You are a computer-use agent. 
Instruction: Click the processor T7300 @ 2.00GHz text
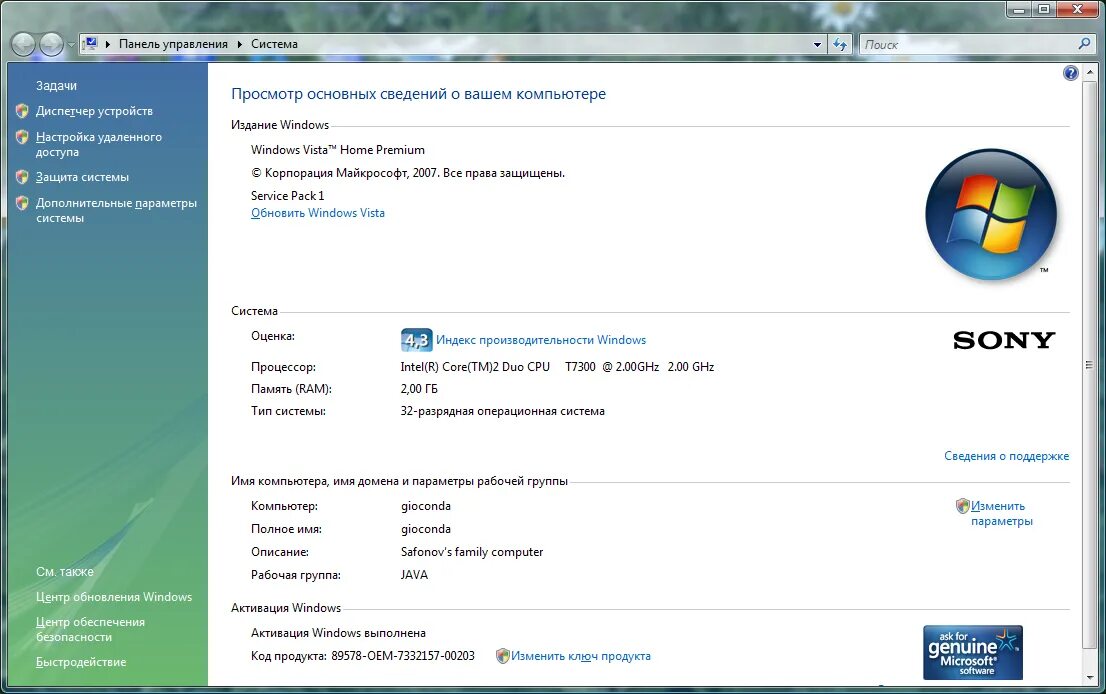(x=612, y=367)
